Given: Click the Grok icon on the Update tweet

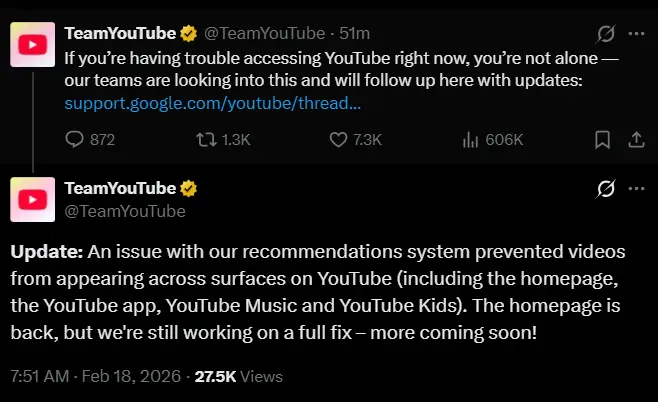Looking at the screenshot, I should point(605,189).
